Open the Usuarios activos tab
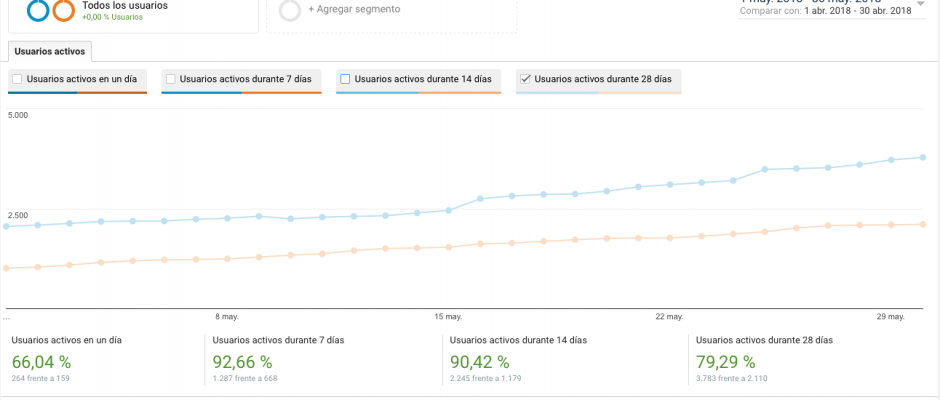Image resolution: width=940 pixels, height=400 pixels. [50, 52]
